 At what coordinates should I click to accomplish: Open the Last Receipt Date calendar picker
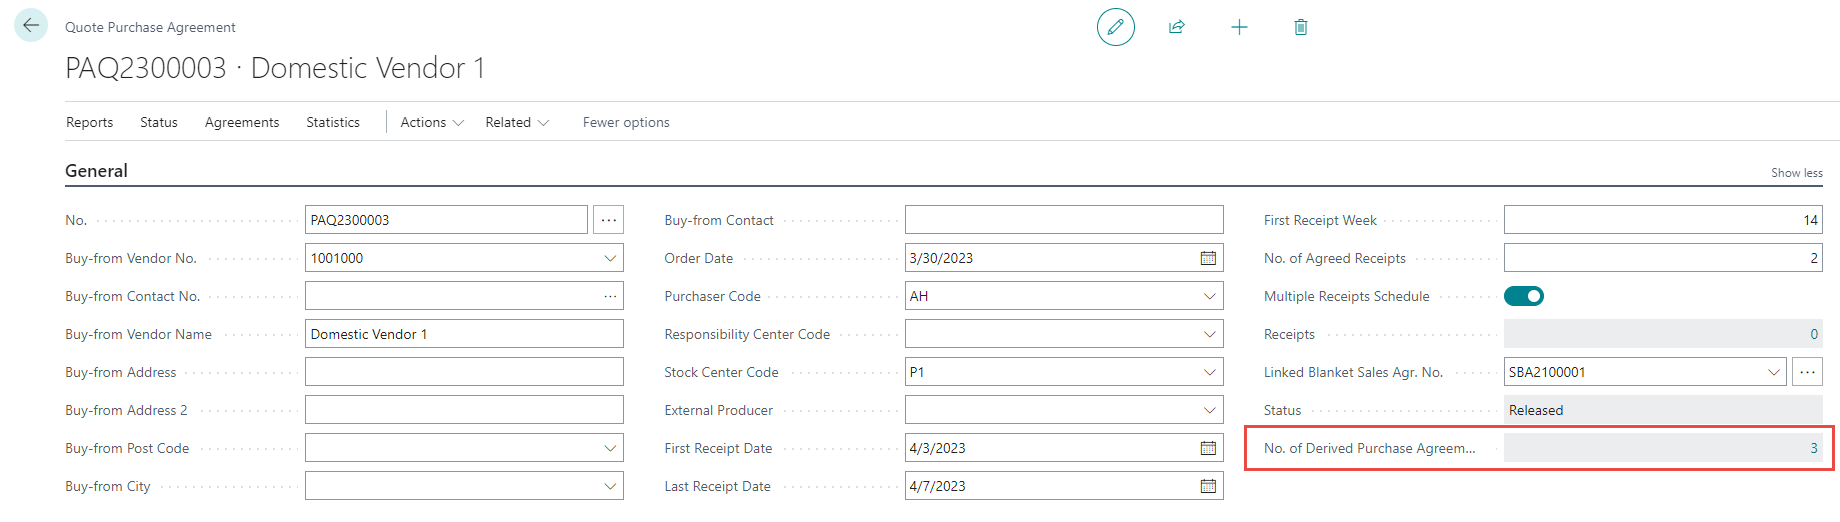(1208, 486)
